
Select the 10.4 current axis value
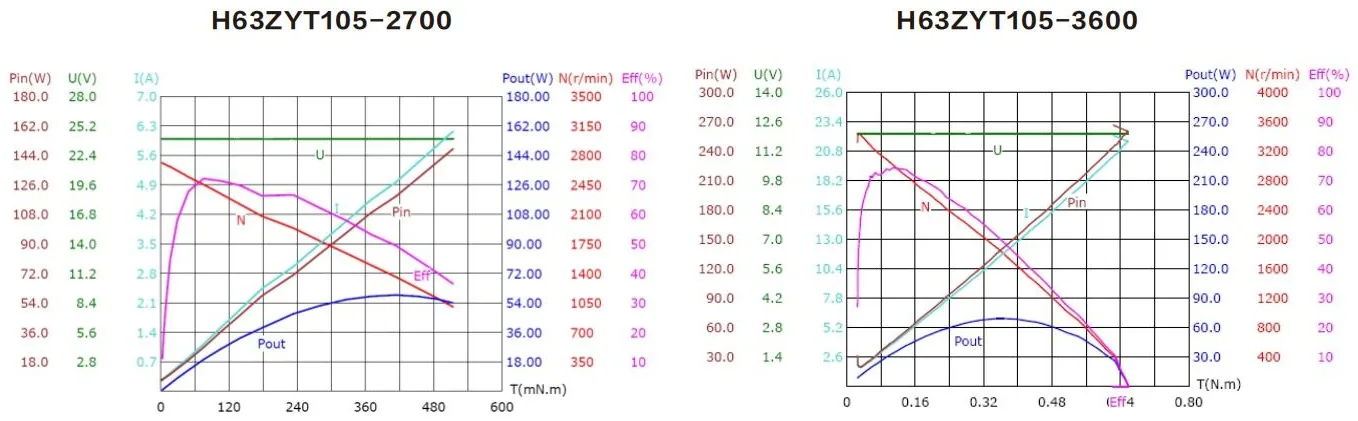(829, 270)
